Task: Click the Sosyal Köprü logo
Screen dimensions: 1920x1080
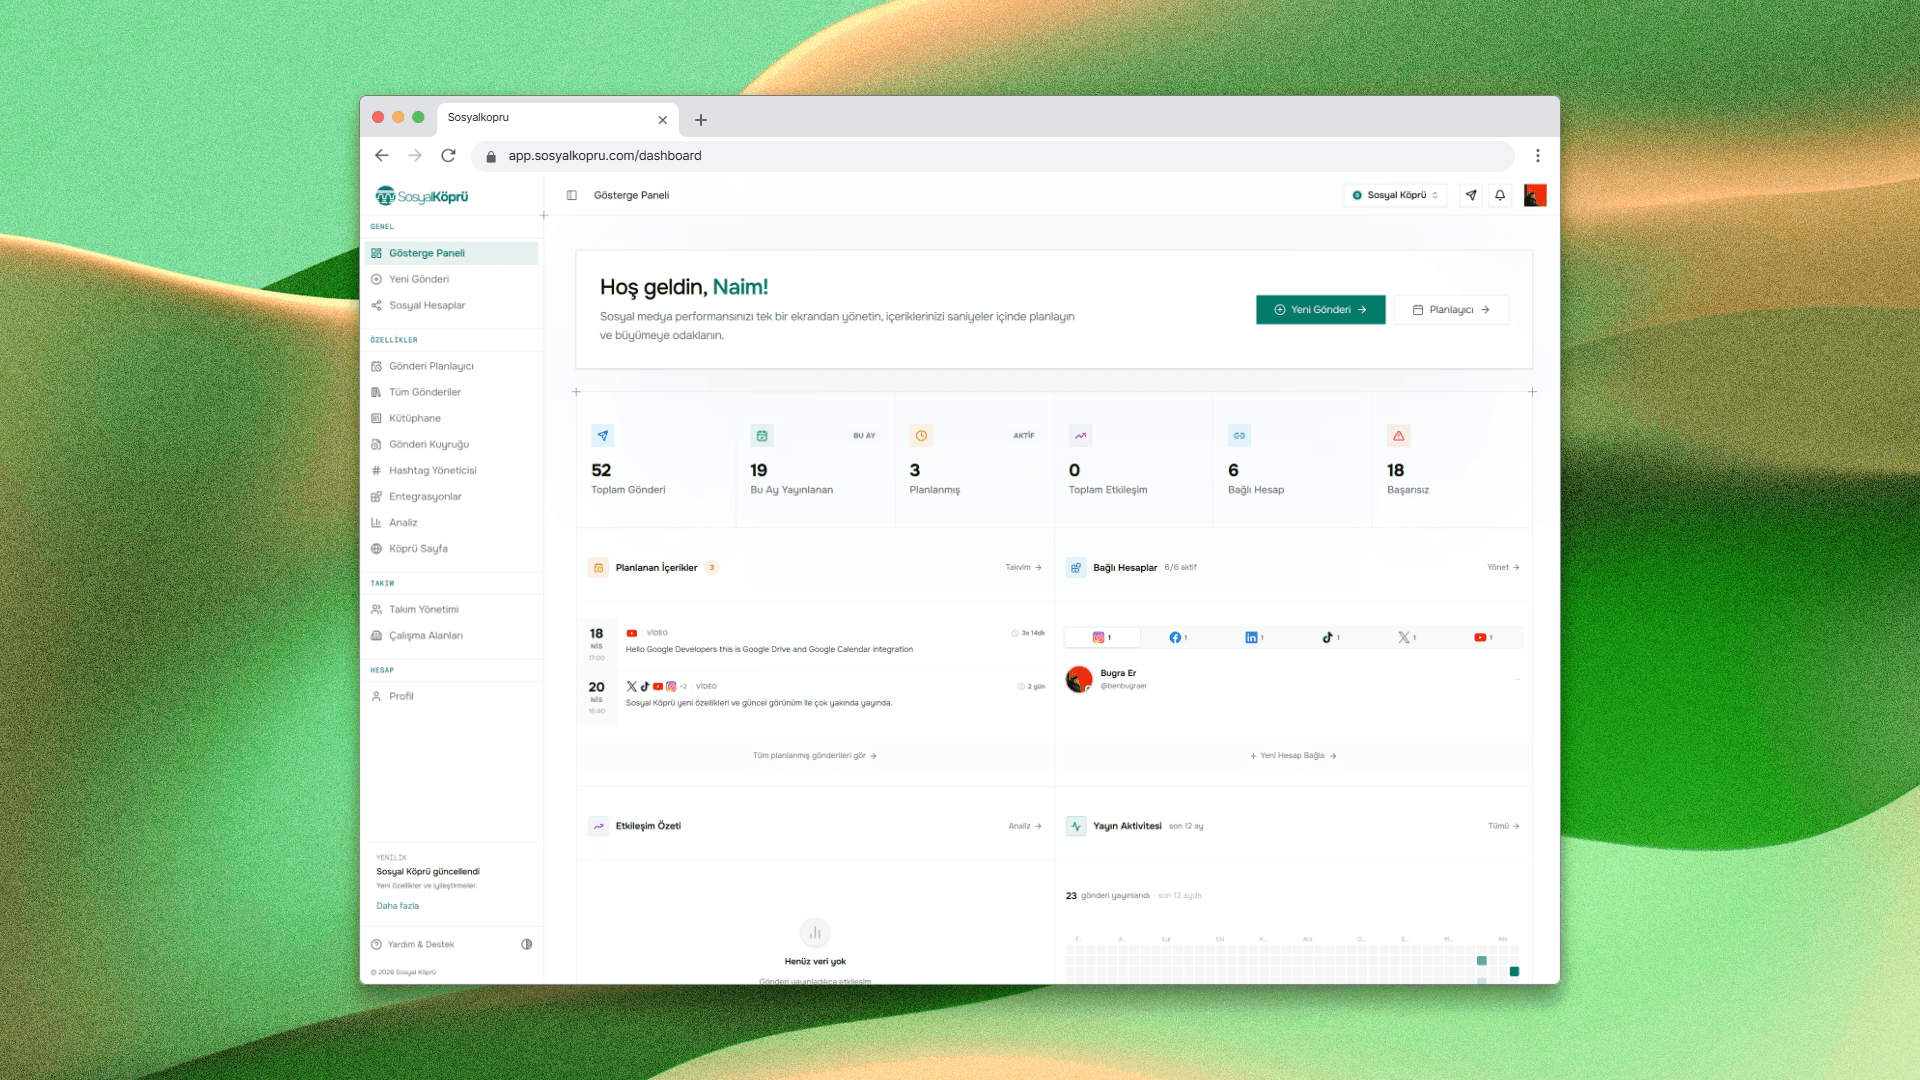Action: (x=422, y=196)
